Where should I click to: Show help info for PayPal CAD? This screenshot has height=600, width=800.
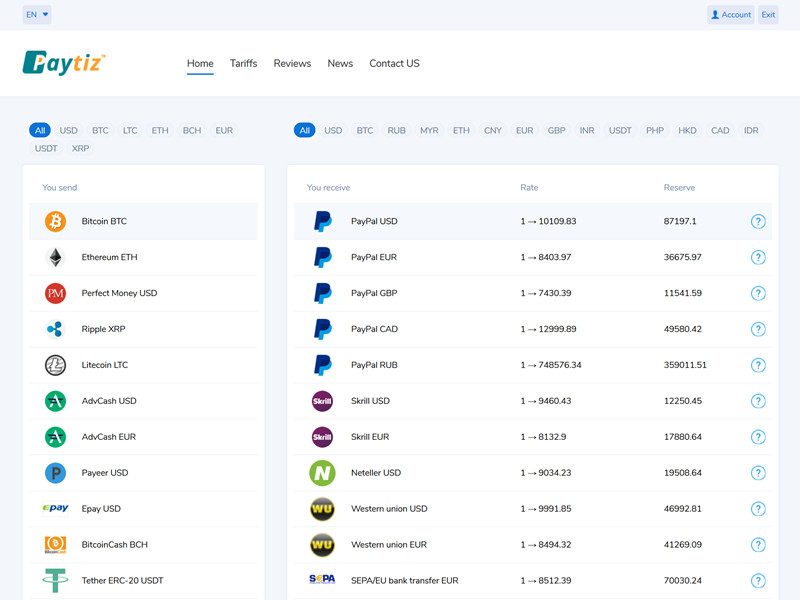[x=758, y=329]
